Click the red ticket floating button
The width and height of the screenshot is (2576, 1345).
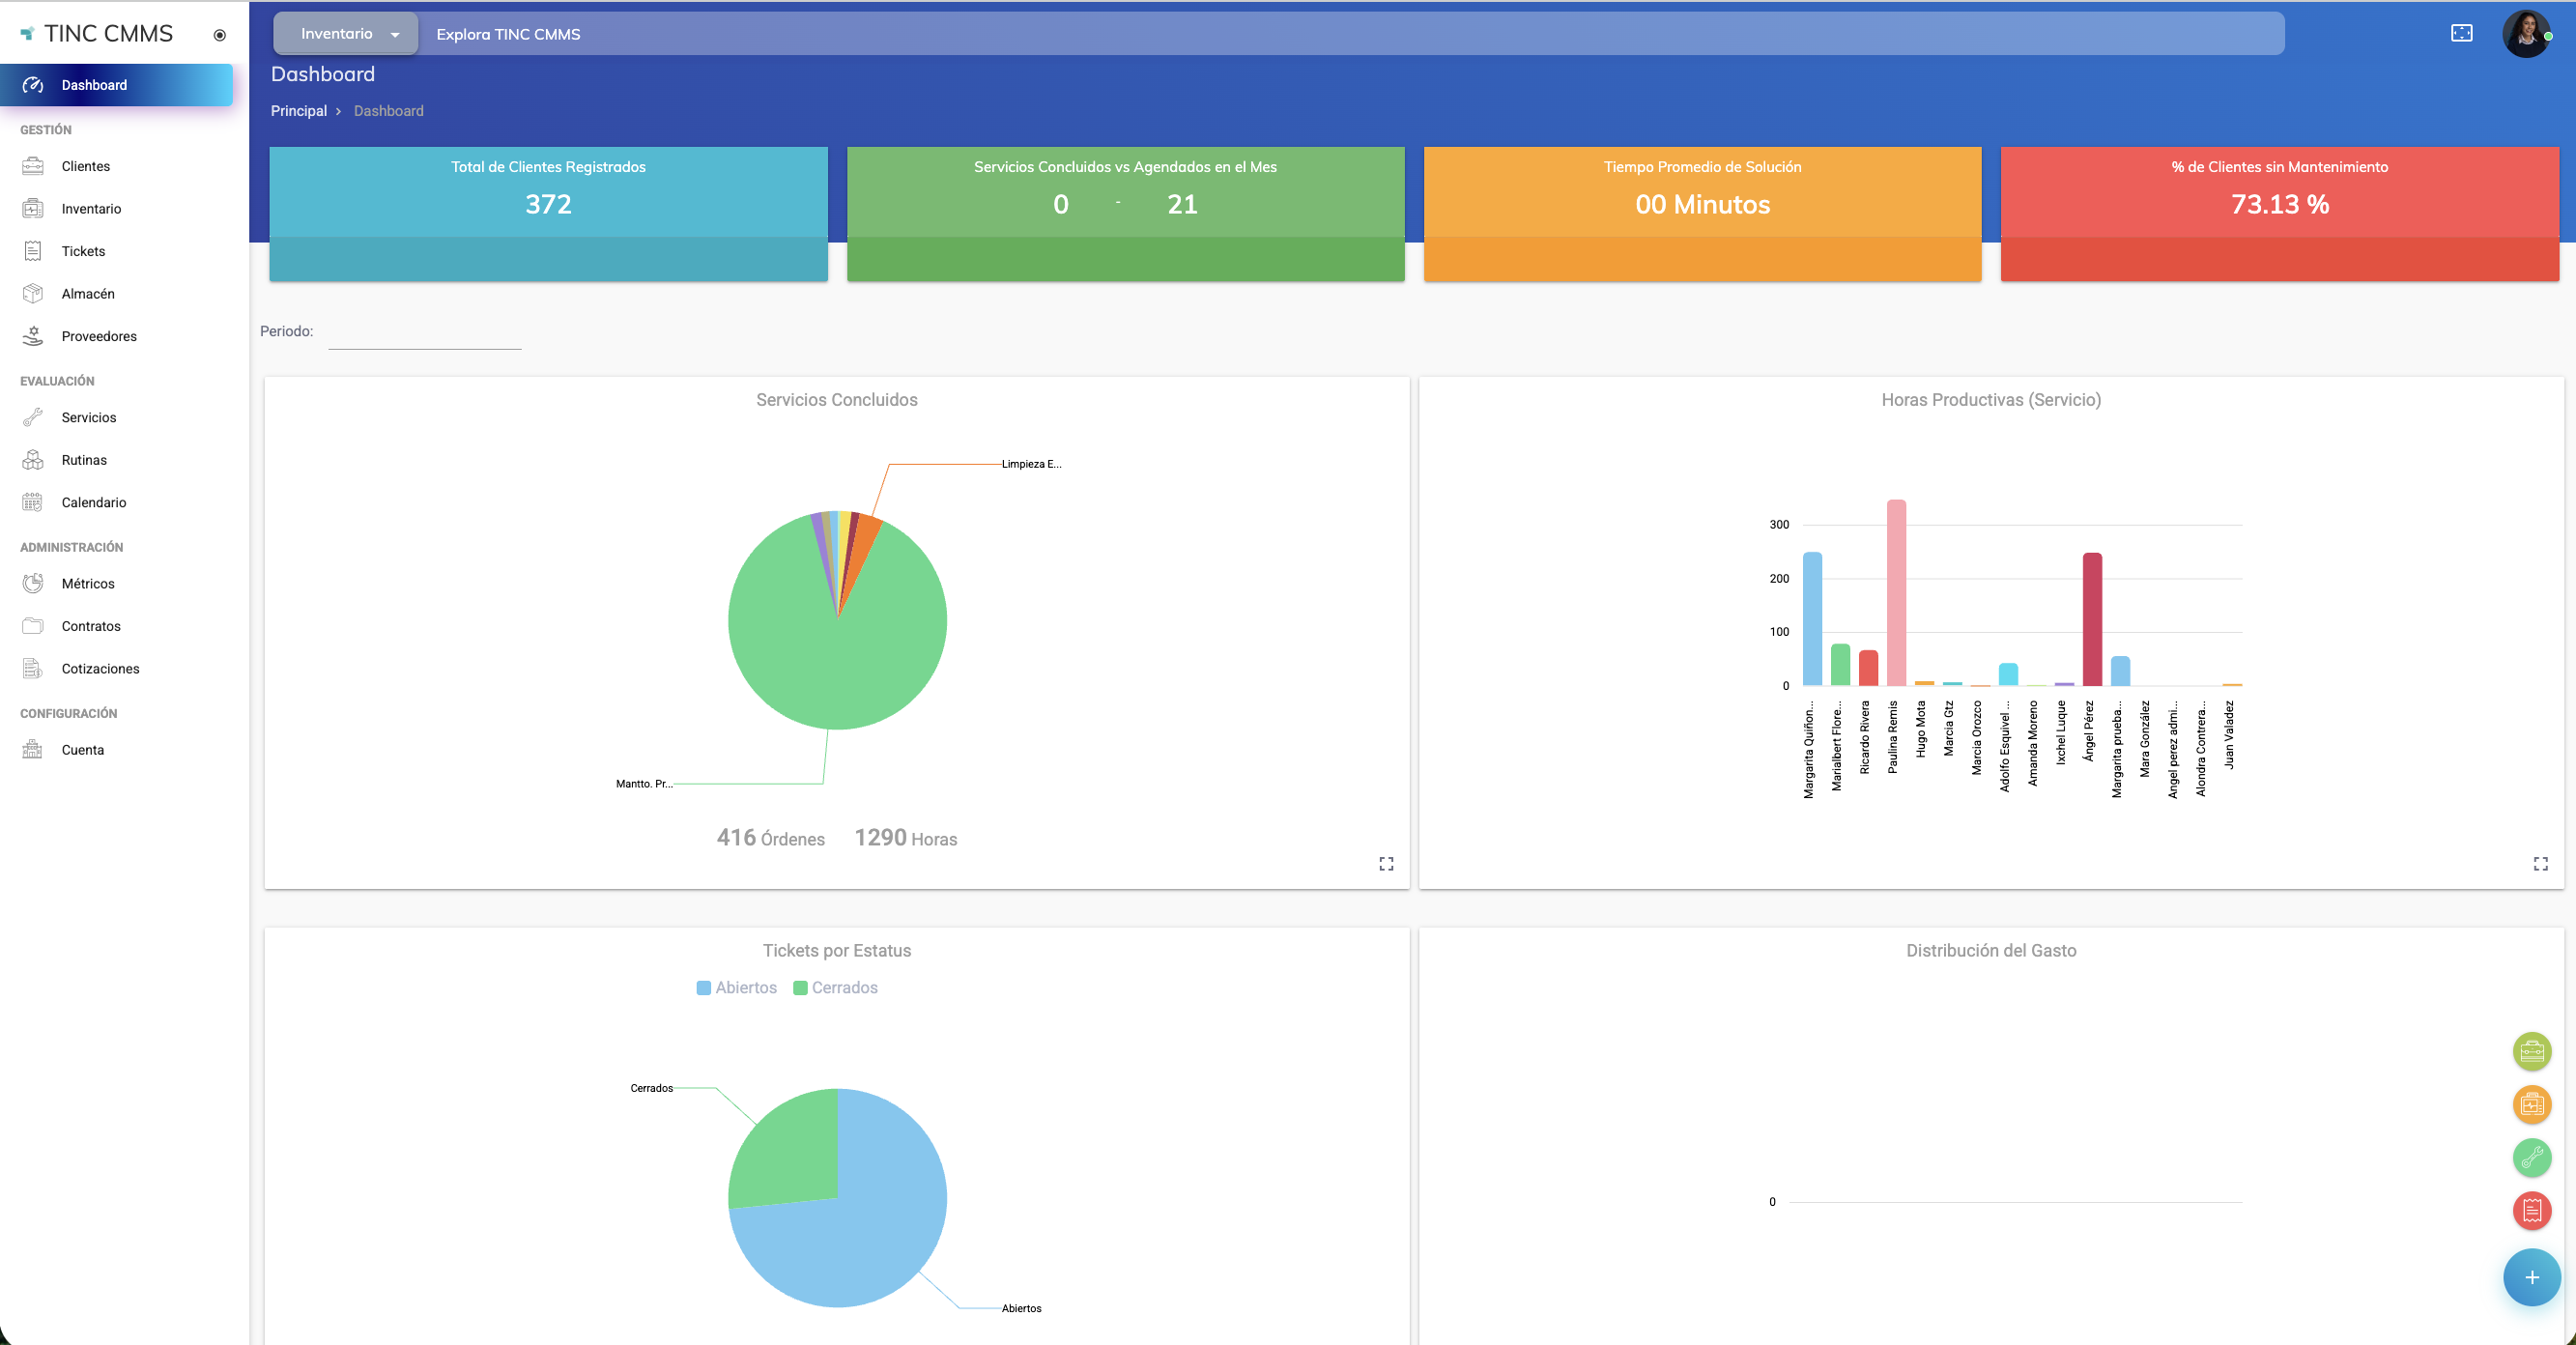click(2531, 1210)
